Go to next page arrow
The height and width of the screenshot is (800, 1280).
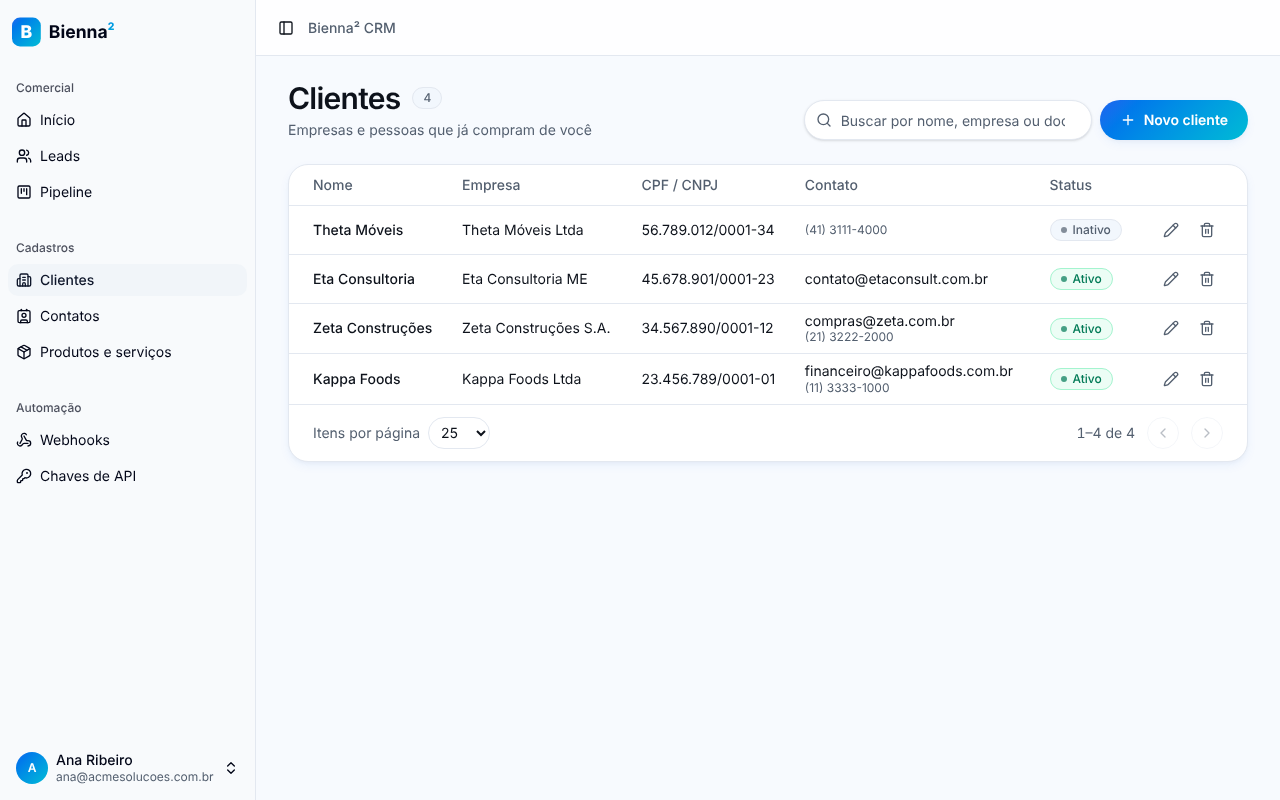click(1207, 433)
